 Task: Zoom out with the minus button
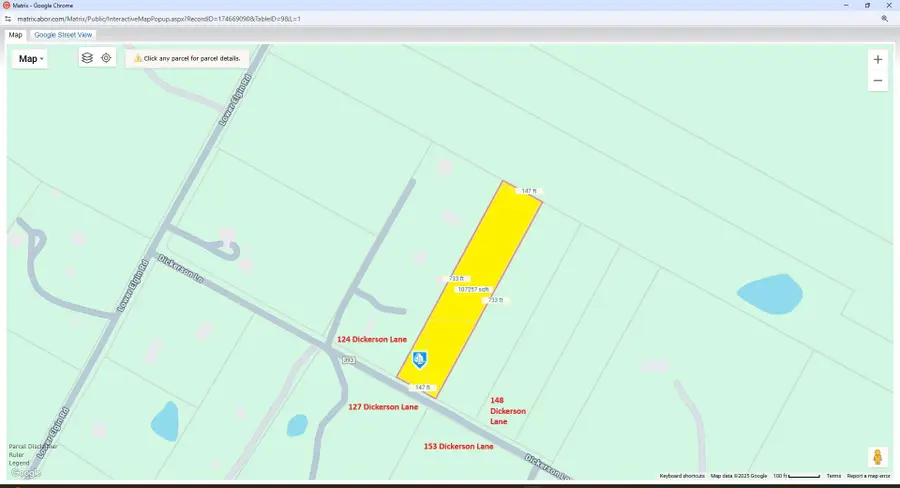(x=878, y=80)
